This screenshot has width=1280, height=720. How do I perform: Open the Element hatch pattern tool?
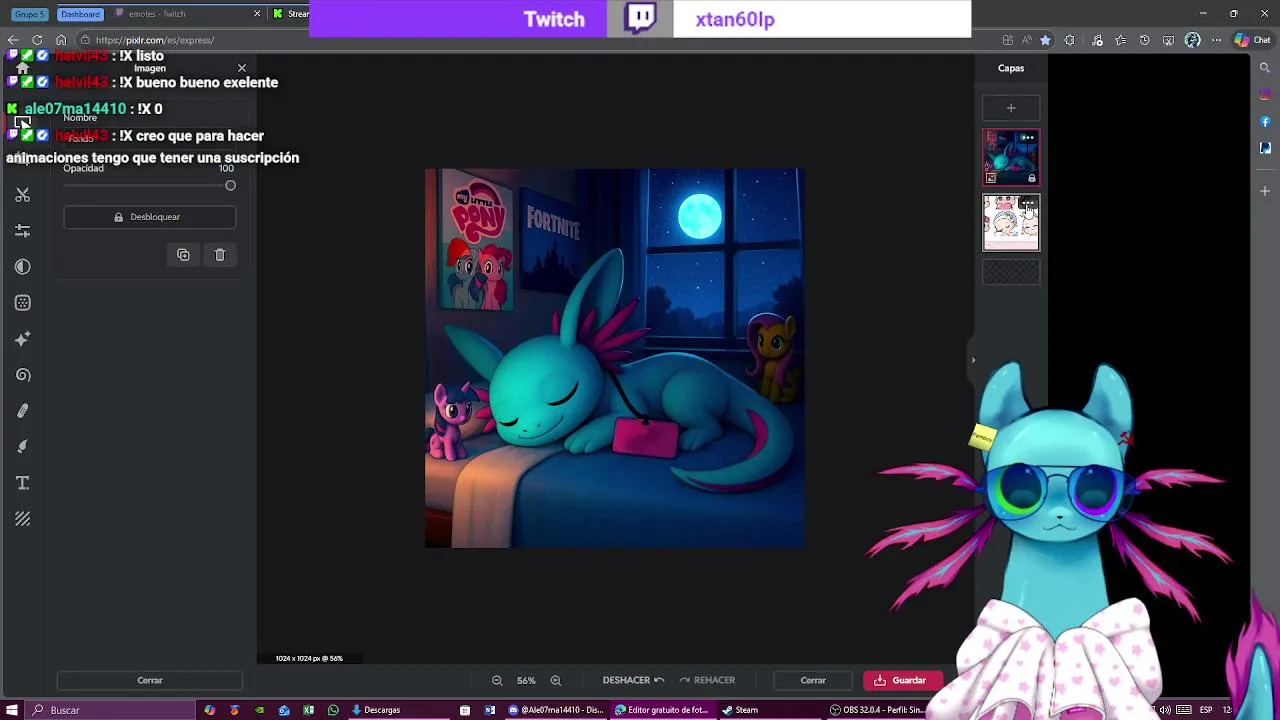22,519
